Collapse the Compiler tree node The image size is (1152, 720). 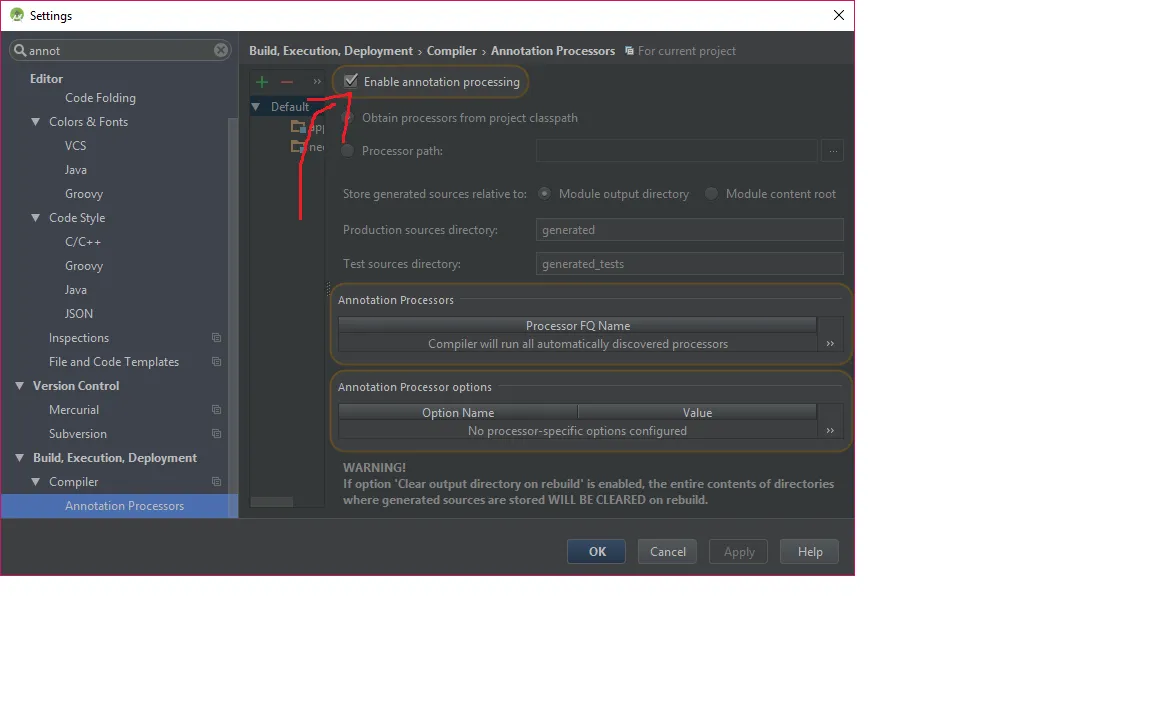(x=35, y=482)
